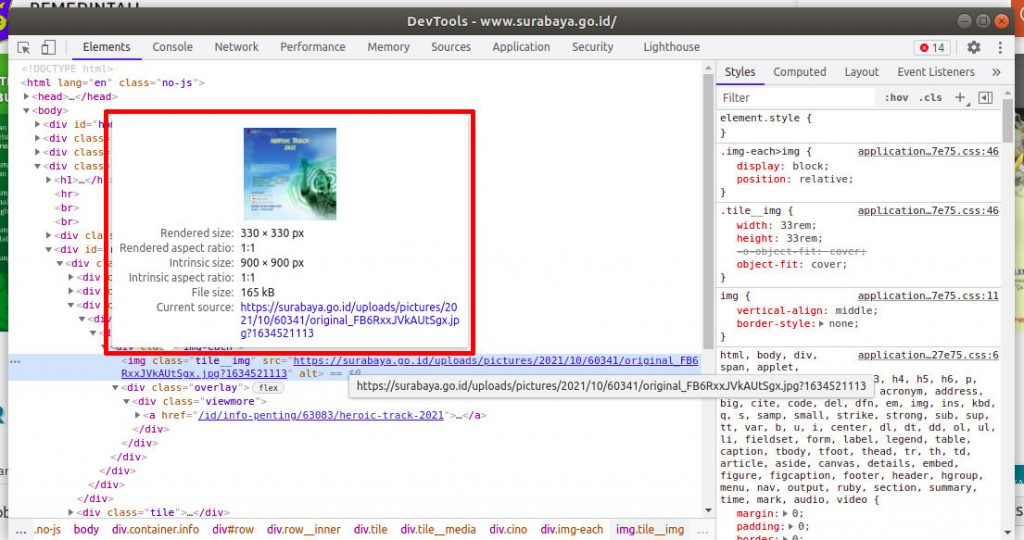Toggle the computed styles sidebar icon
The image size is (1024, 540).
click(985, 98)
